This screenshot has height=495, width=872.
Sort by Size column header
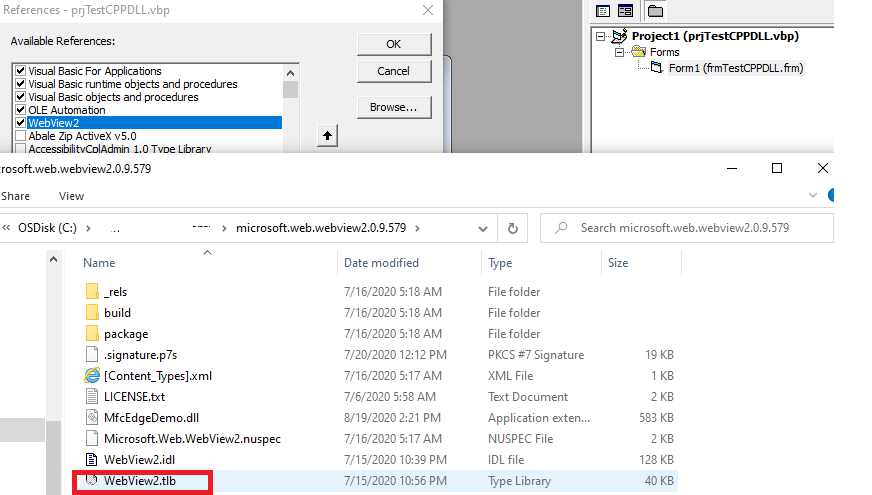[617, 263]
